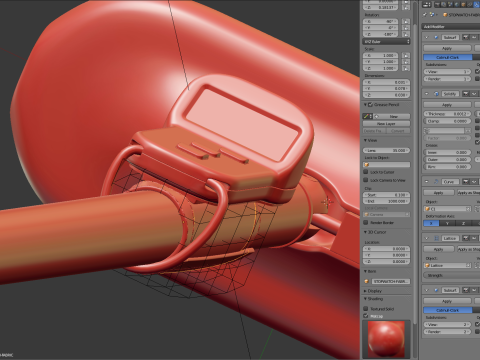Screen dimensions: 480x360
Task: Click the Solidify Thickness field
Action: tap(448, 114)
